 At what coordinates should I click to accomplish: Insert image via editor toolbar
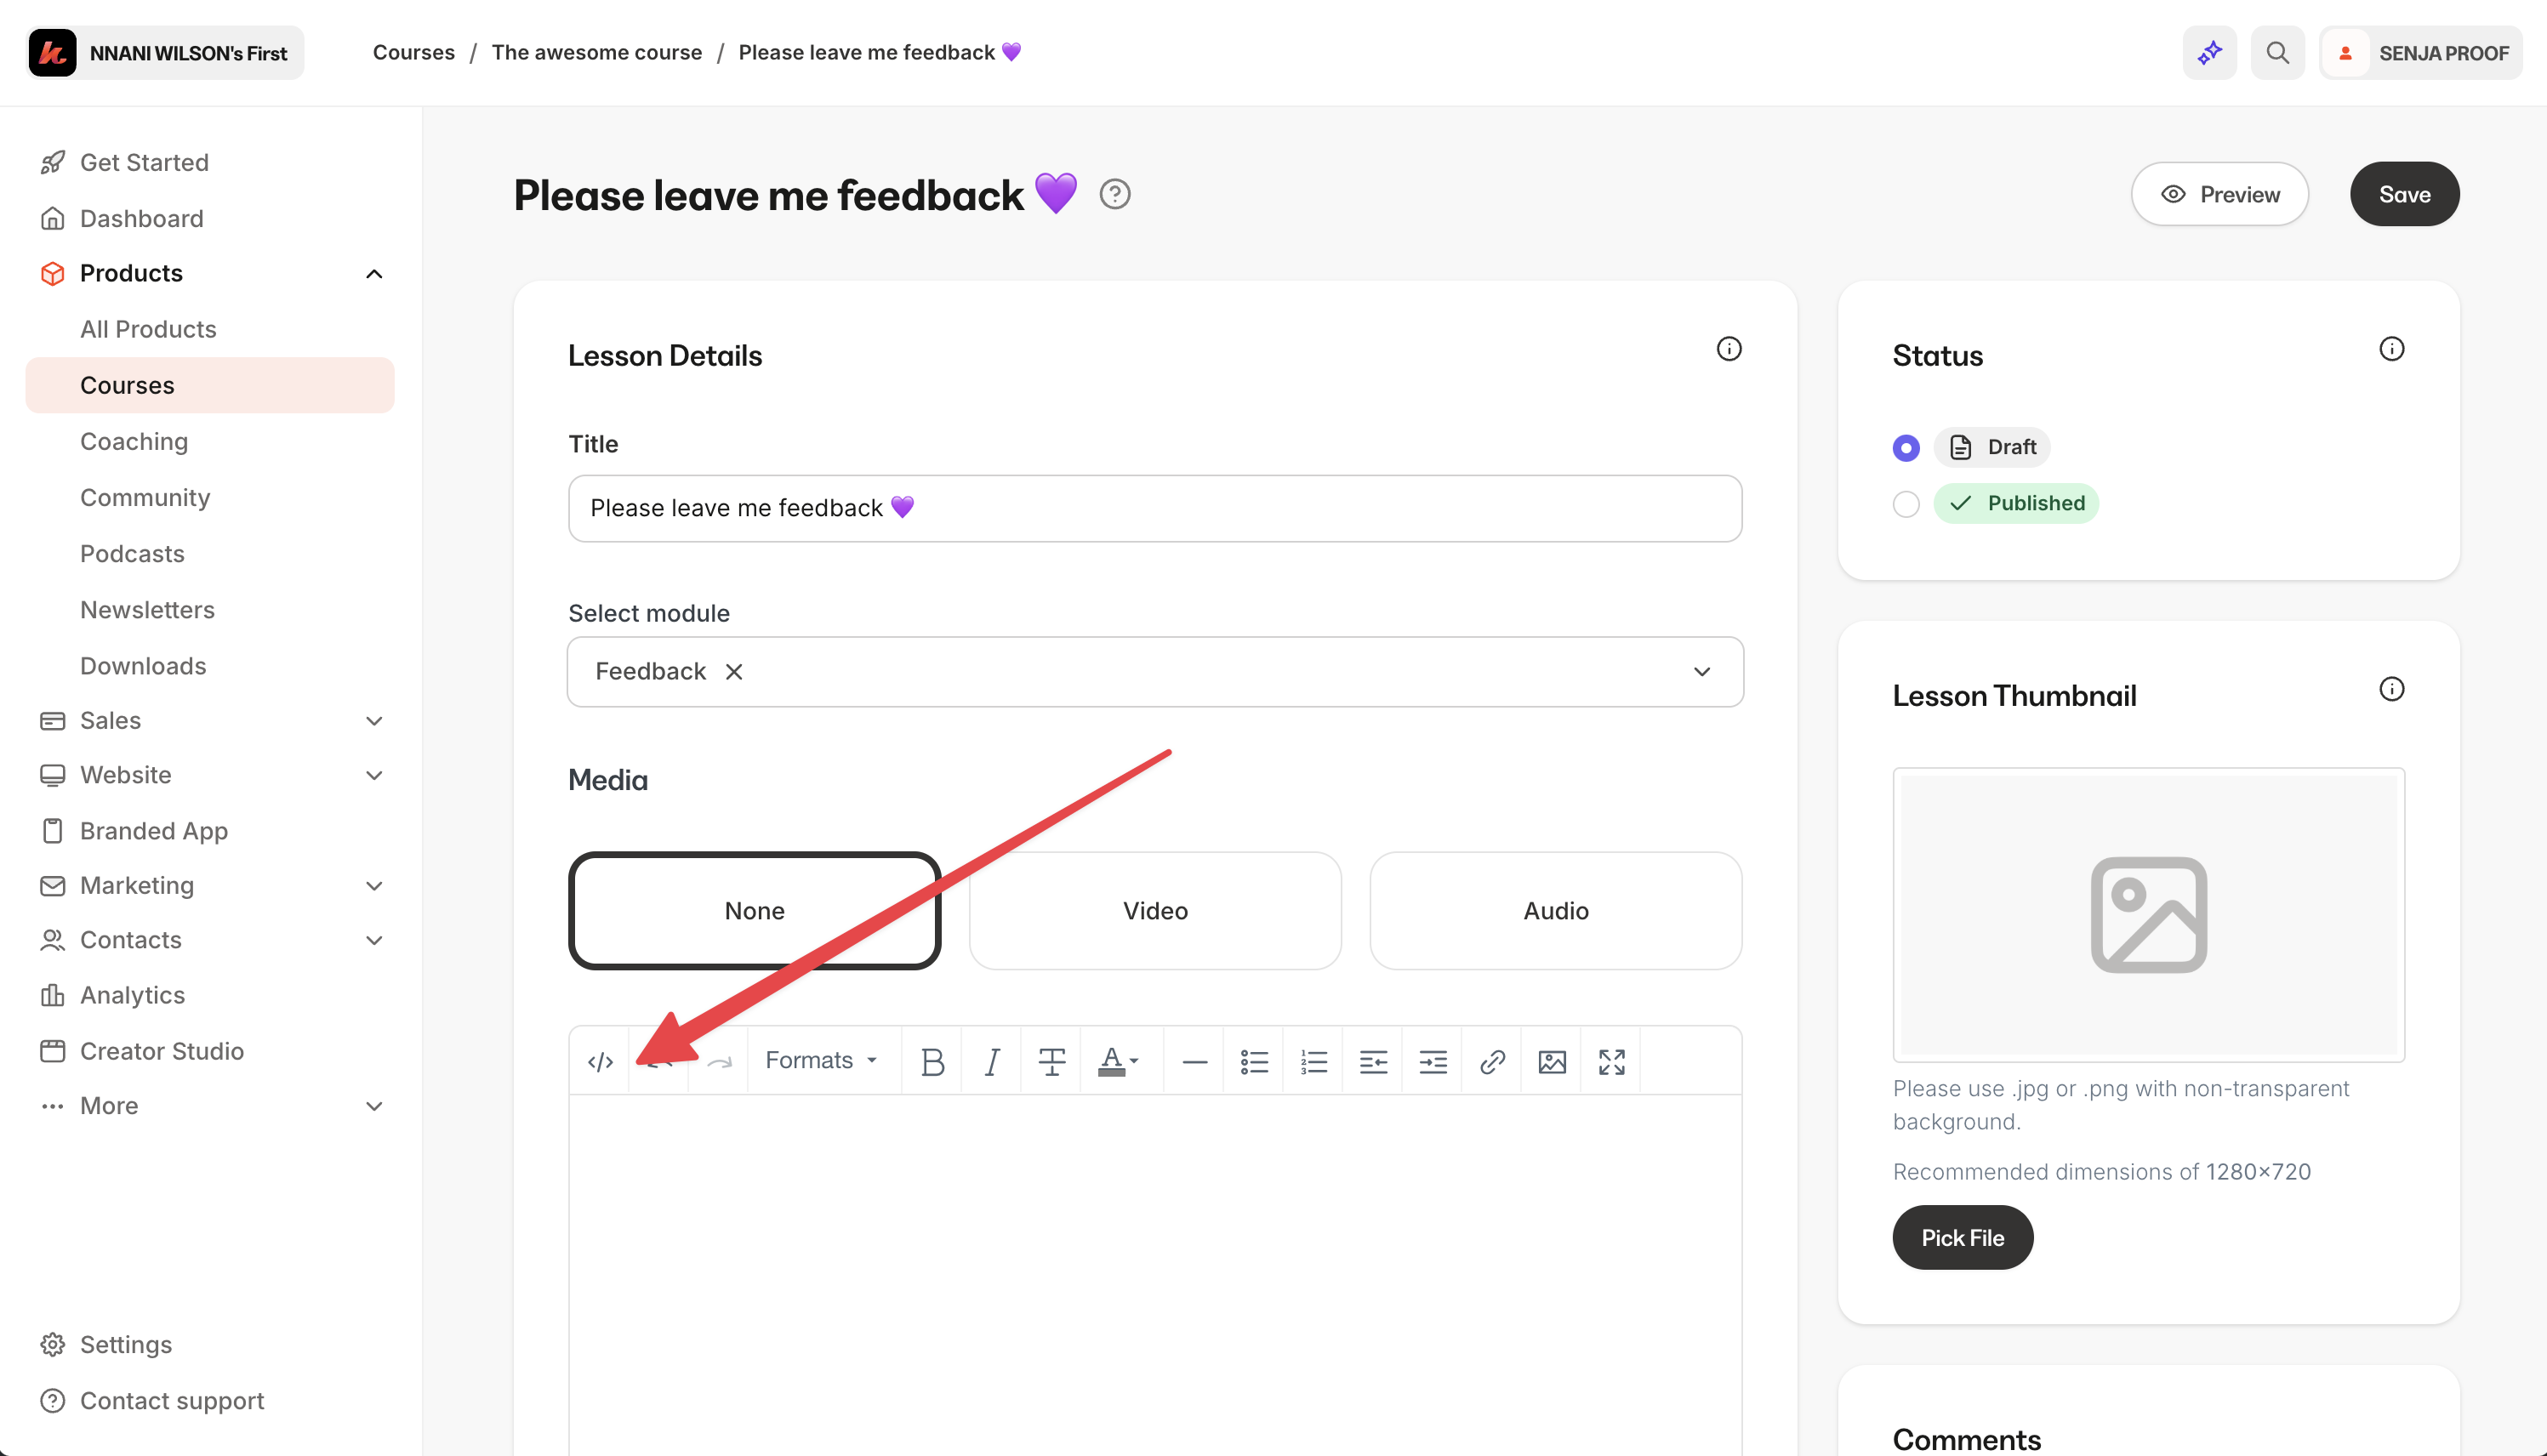[x=1552, y=1061]
